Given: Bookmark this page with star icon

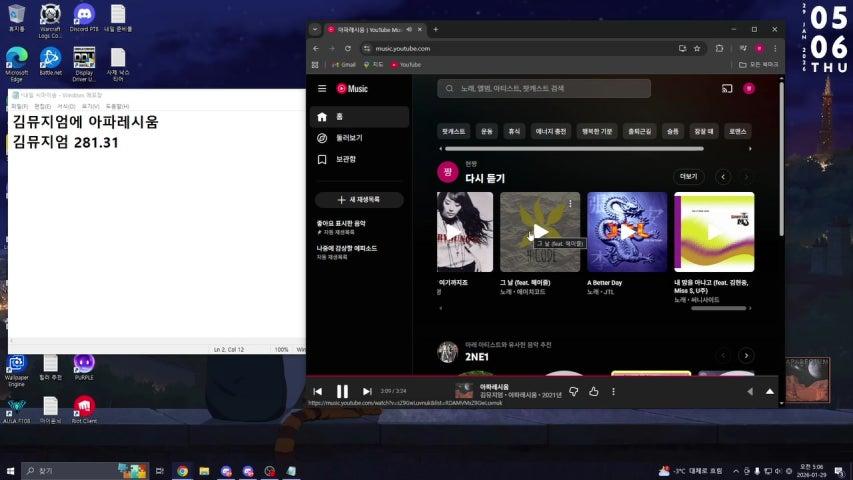Looking at the screenshot, I should point(697,48).
